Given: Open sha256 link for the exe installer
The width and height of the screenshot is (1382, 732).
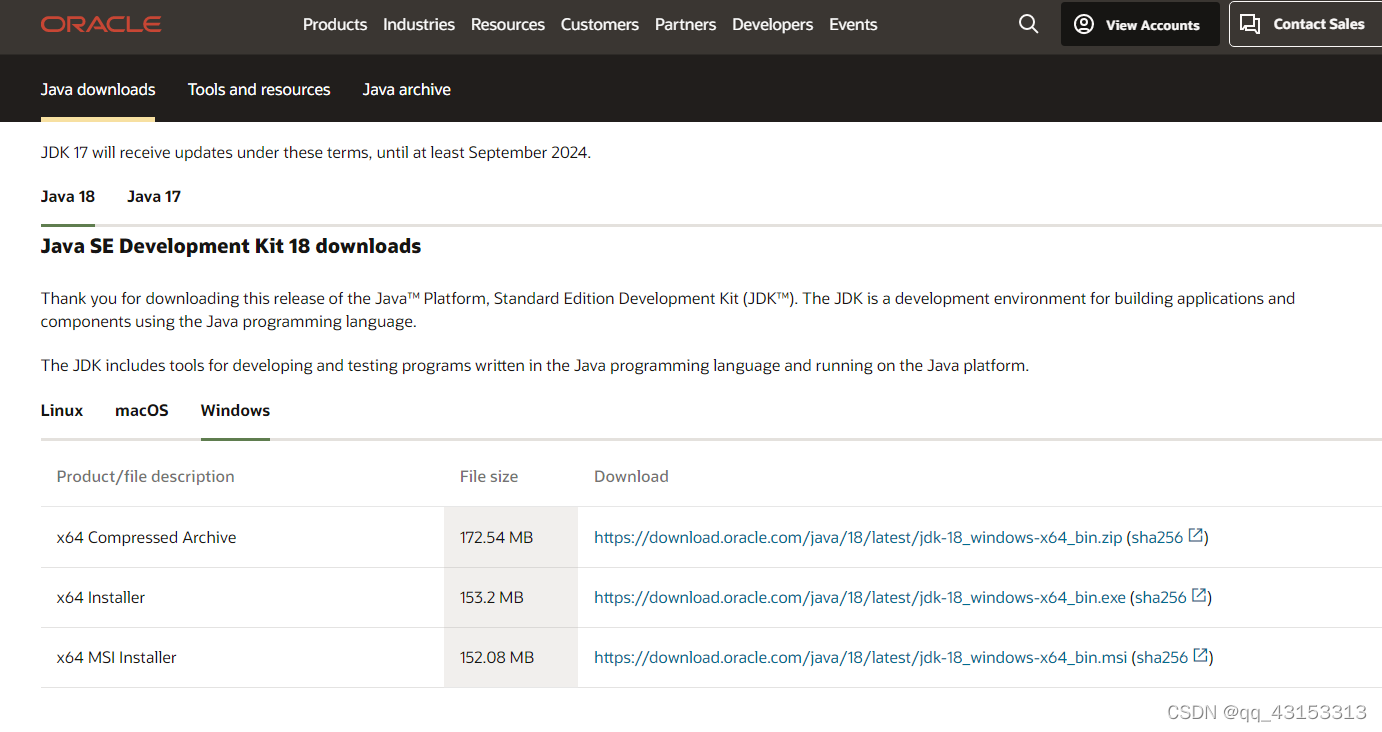Looking at the screenshot, I should tap(1160, 597).
